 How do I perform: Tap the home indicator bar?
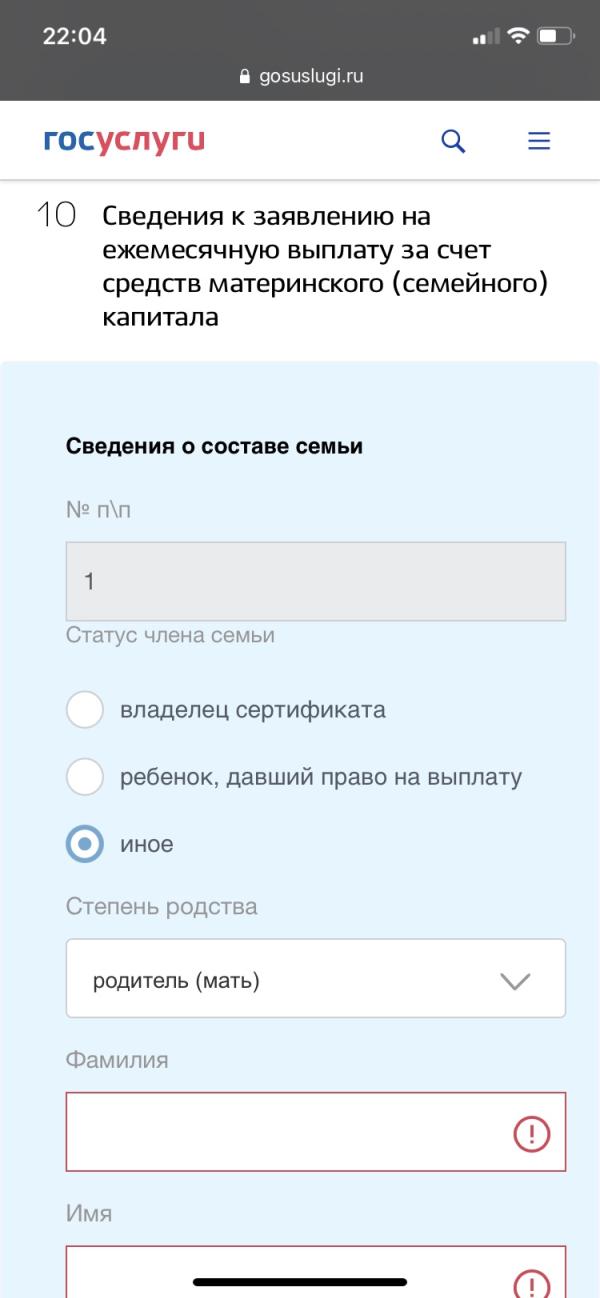[x=300, y=1281]
